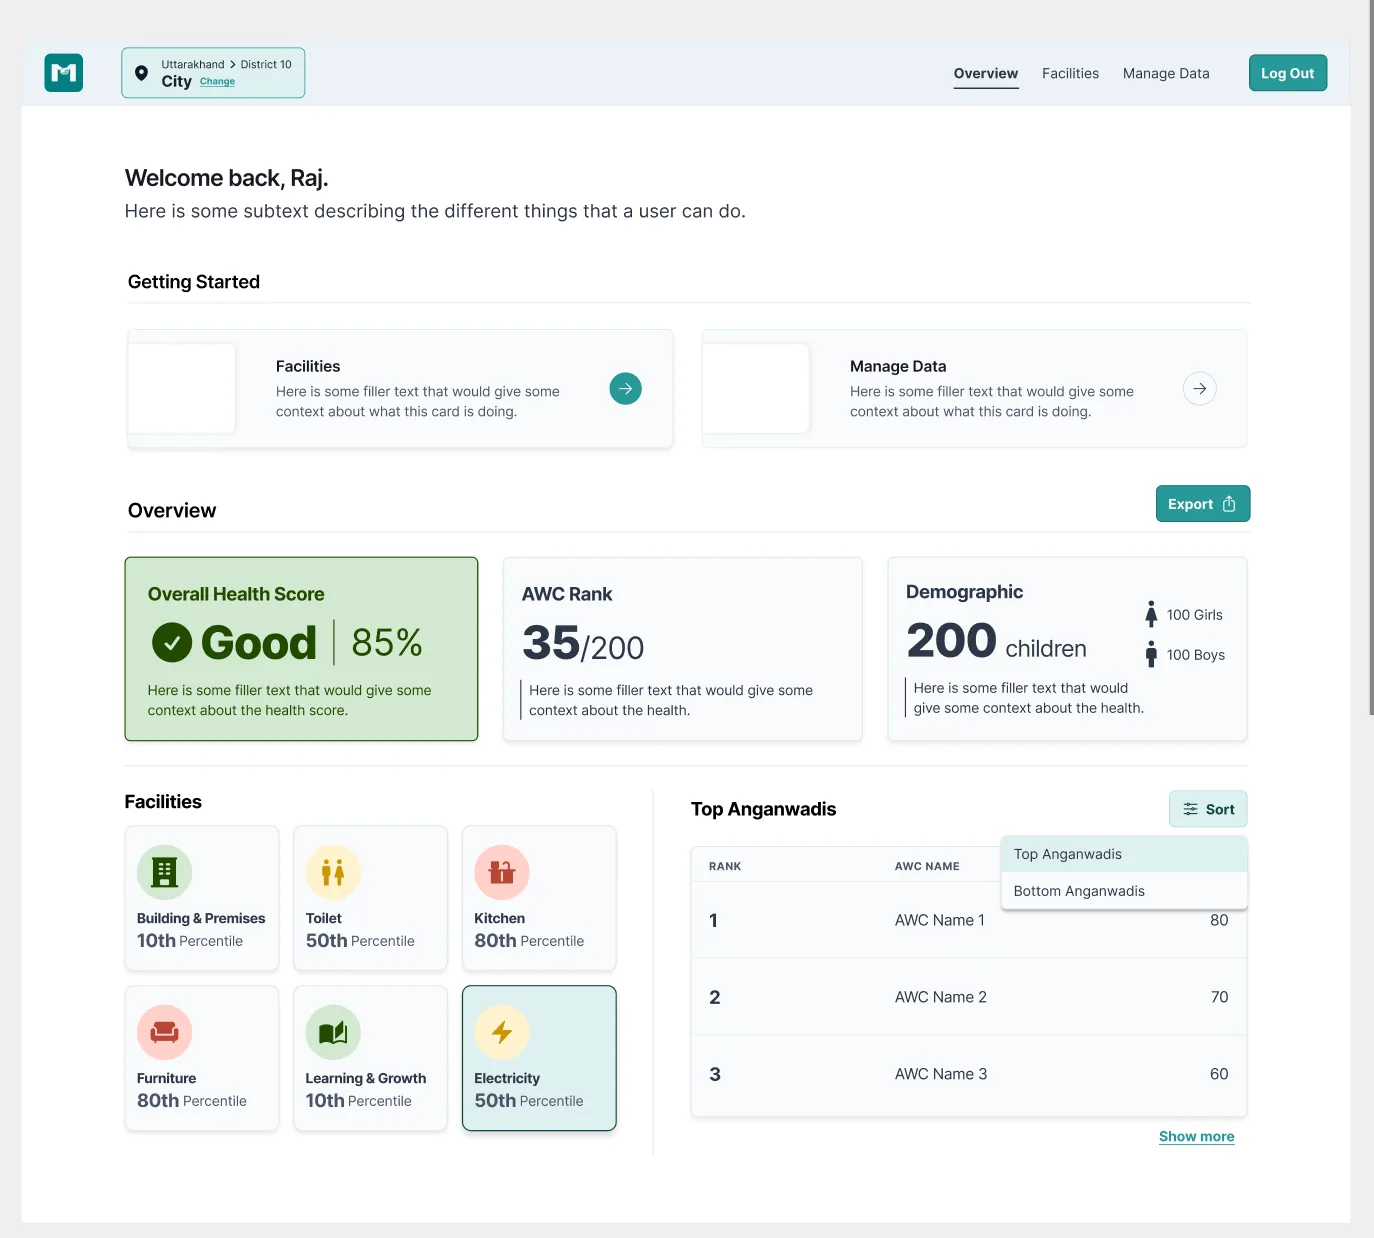Click the Welcome back, Raj. heading

[x=227, y=178]
